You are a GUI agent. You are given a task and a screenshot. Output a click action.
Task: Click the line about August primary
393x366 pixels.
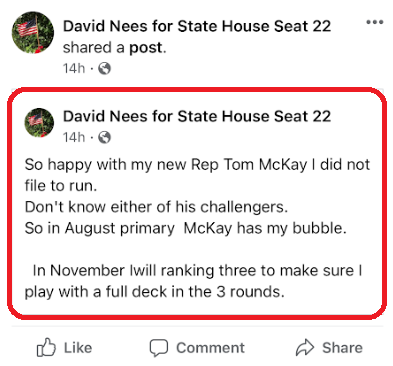click(186, 228)
